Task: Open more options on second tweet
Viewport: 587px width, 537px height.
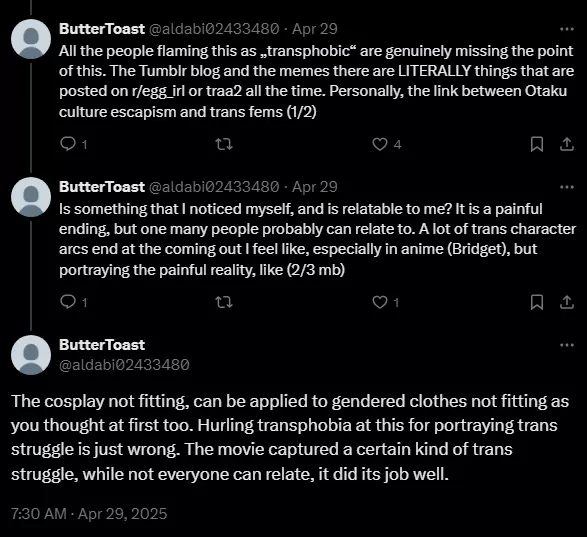Action: pos(567,187)
